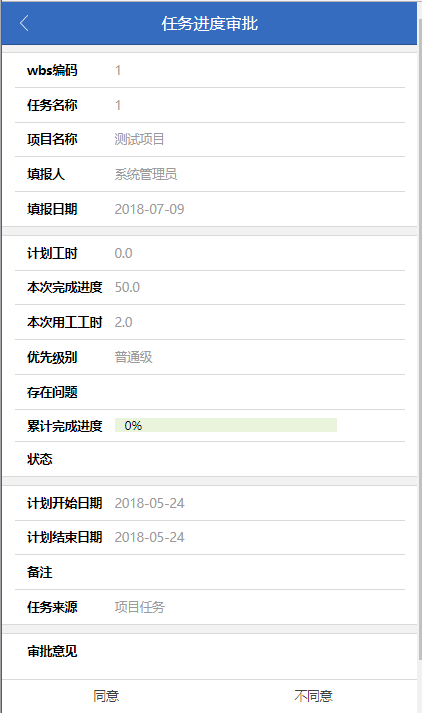Select the 计划工时 value 0.0
Viewport: 422px width, 713px height.
(123, 253)
